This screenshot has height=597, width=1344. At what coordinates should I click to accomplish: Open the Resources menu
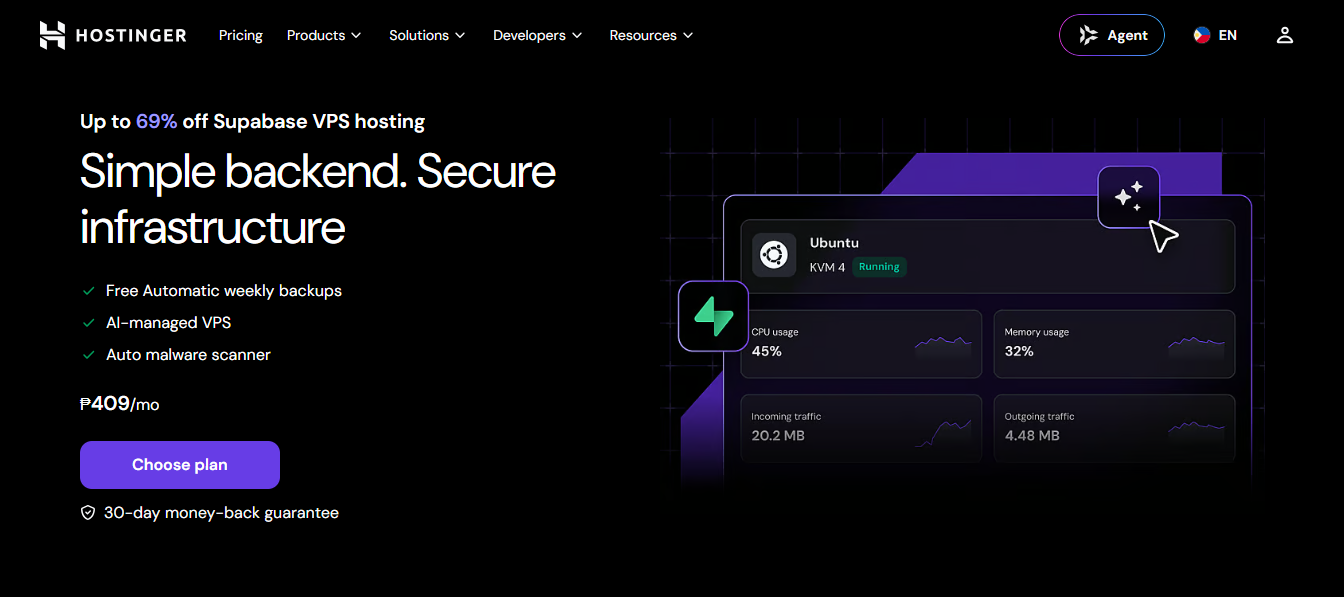coord(651,35)
